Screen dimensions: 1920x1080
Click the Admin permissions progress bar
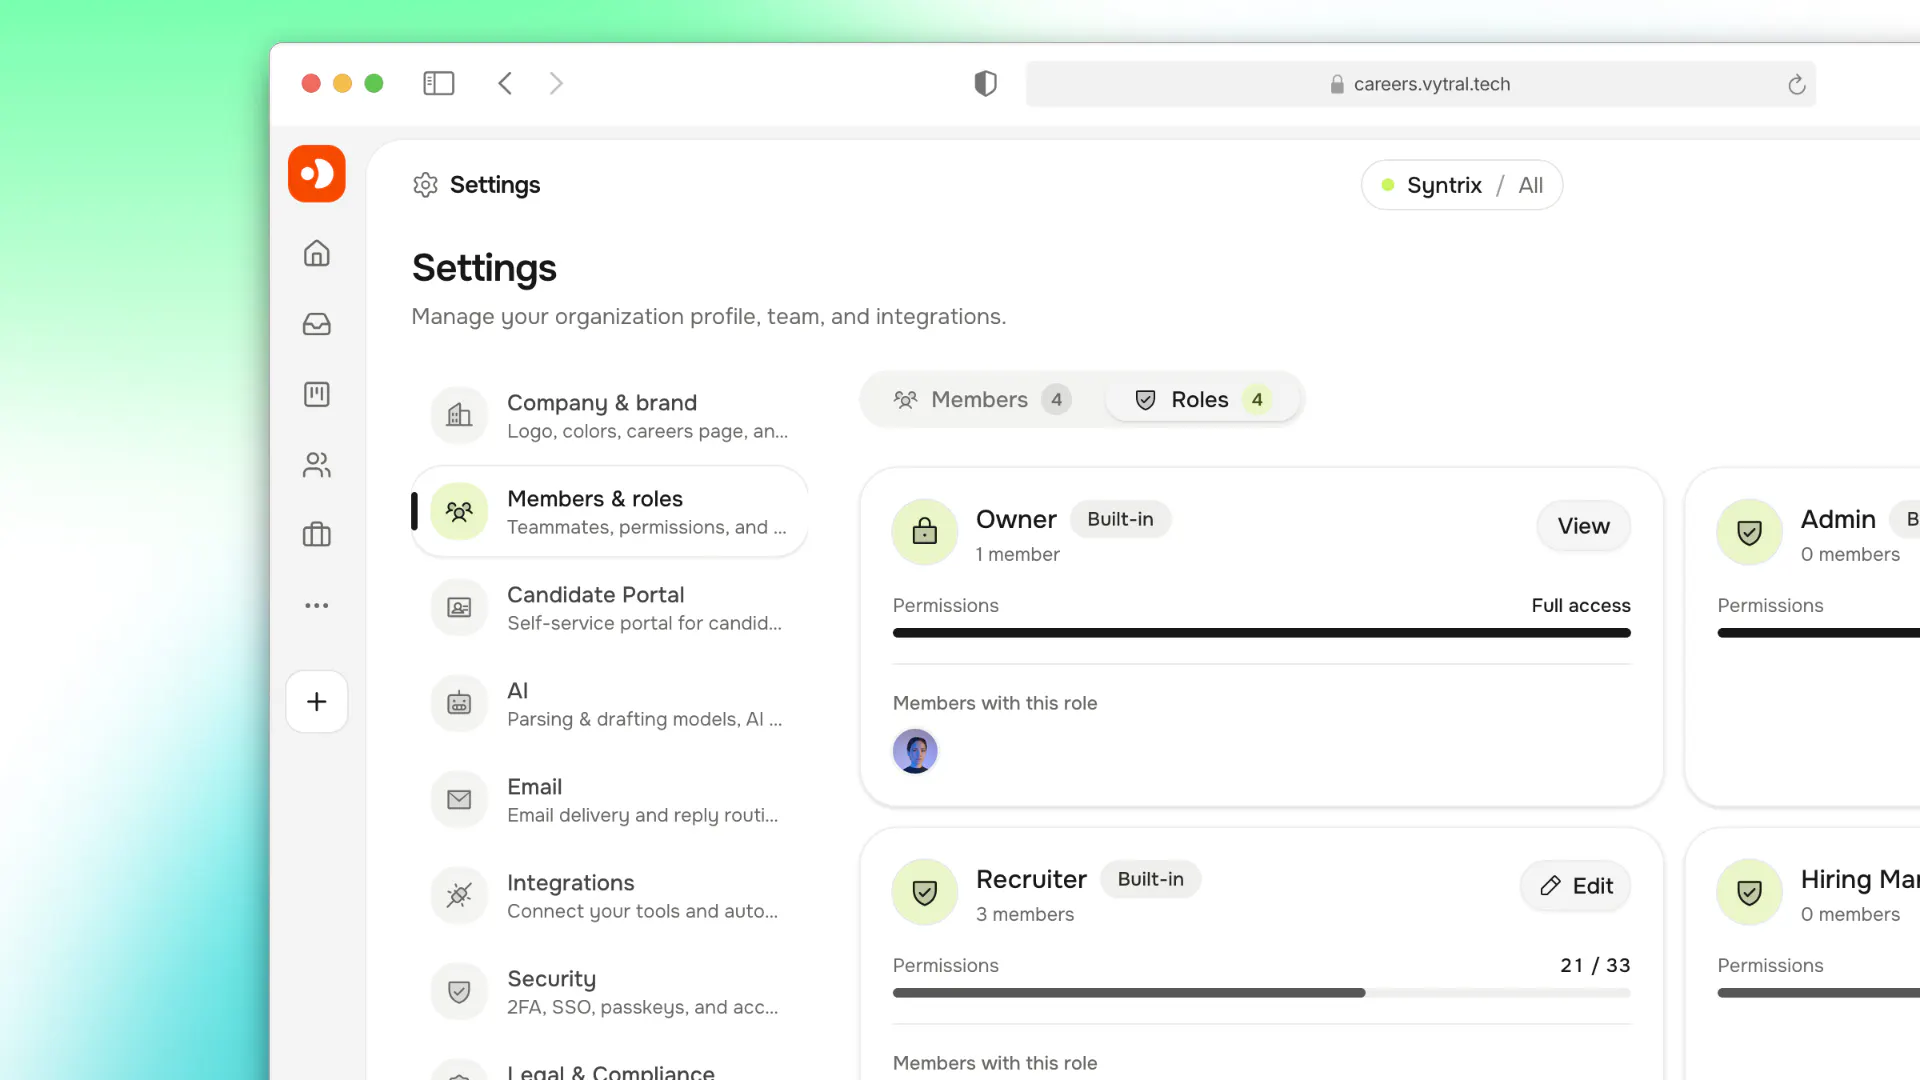click(1819, 633)
